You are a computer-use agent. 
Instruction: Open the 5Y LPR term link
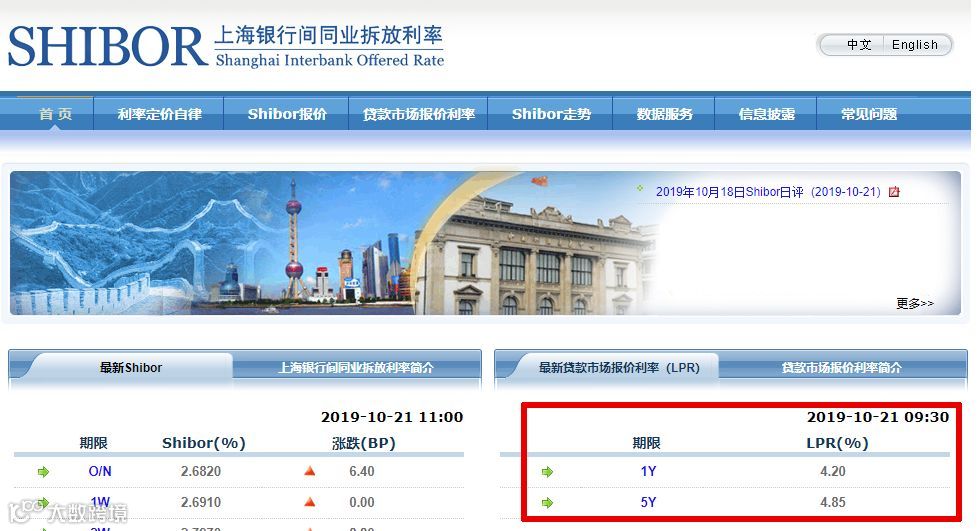648,502
